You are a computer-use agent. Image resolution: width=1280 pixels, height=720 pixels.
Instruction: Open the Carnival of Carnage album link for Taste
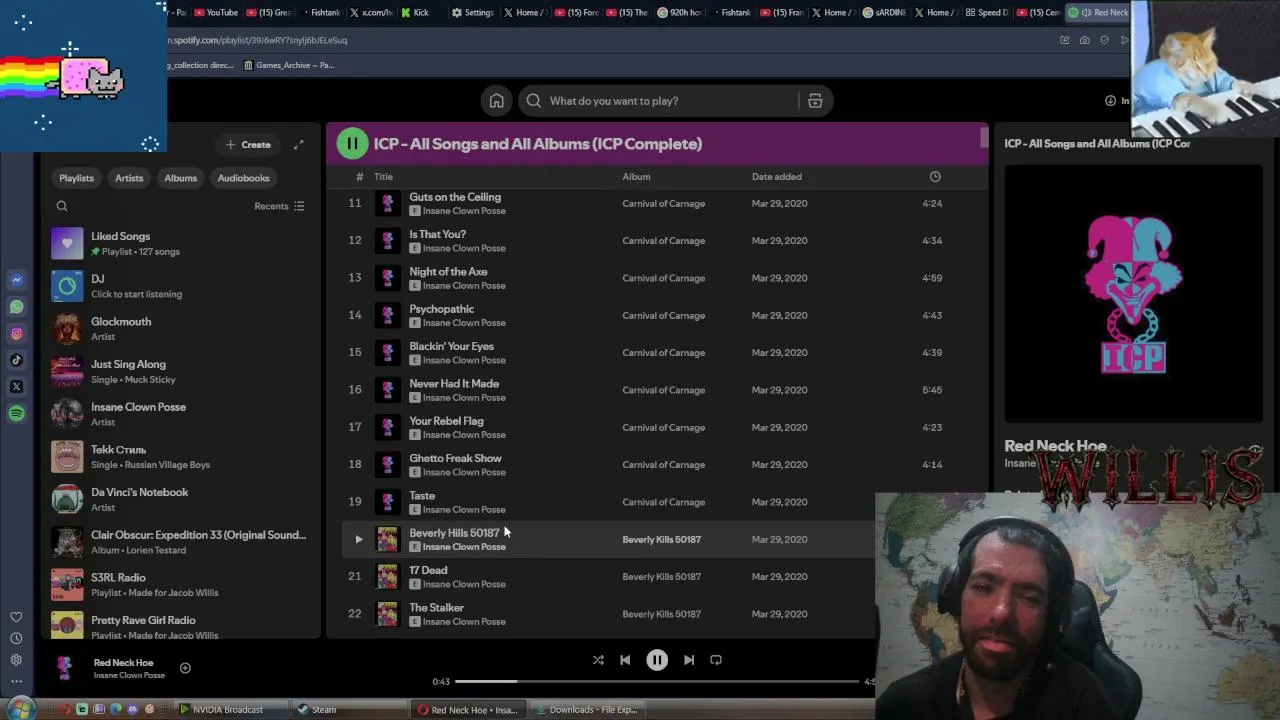[664, 502]
